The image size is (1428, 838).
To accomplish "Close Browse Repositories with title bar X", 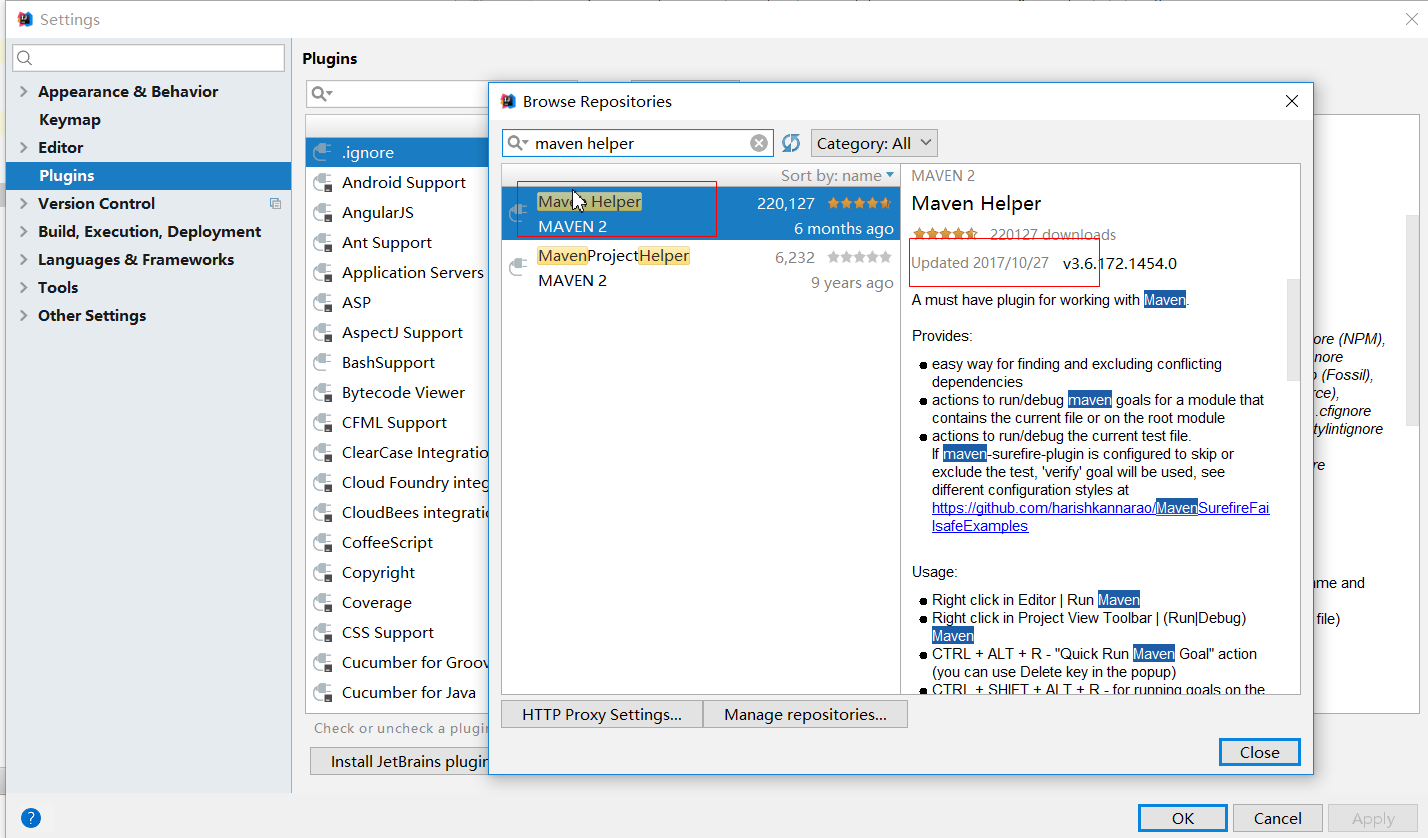I will tap(1292, 101).
